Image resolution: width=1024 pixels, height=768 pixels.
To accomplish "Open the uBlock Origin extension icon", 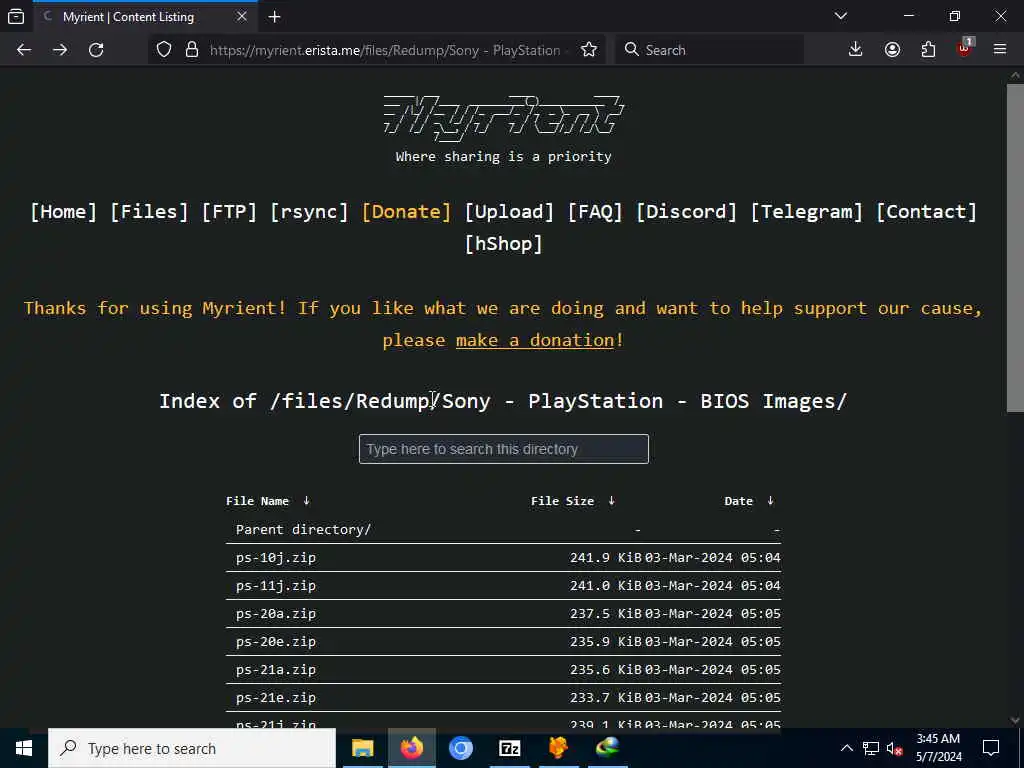I will click(965, 49).
